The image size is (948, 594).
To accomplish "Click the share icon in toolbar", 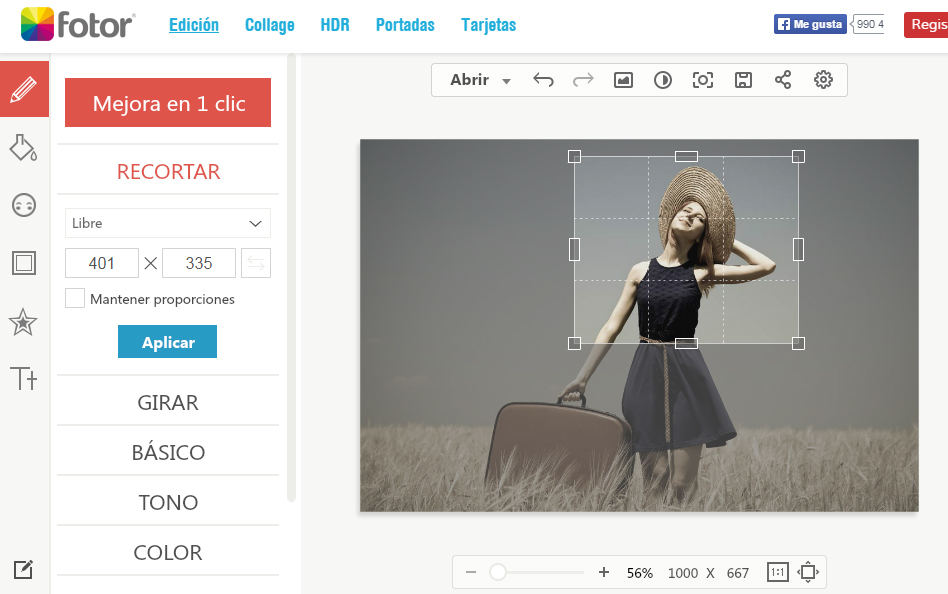I will click(x=783, y=80).
